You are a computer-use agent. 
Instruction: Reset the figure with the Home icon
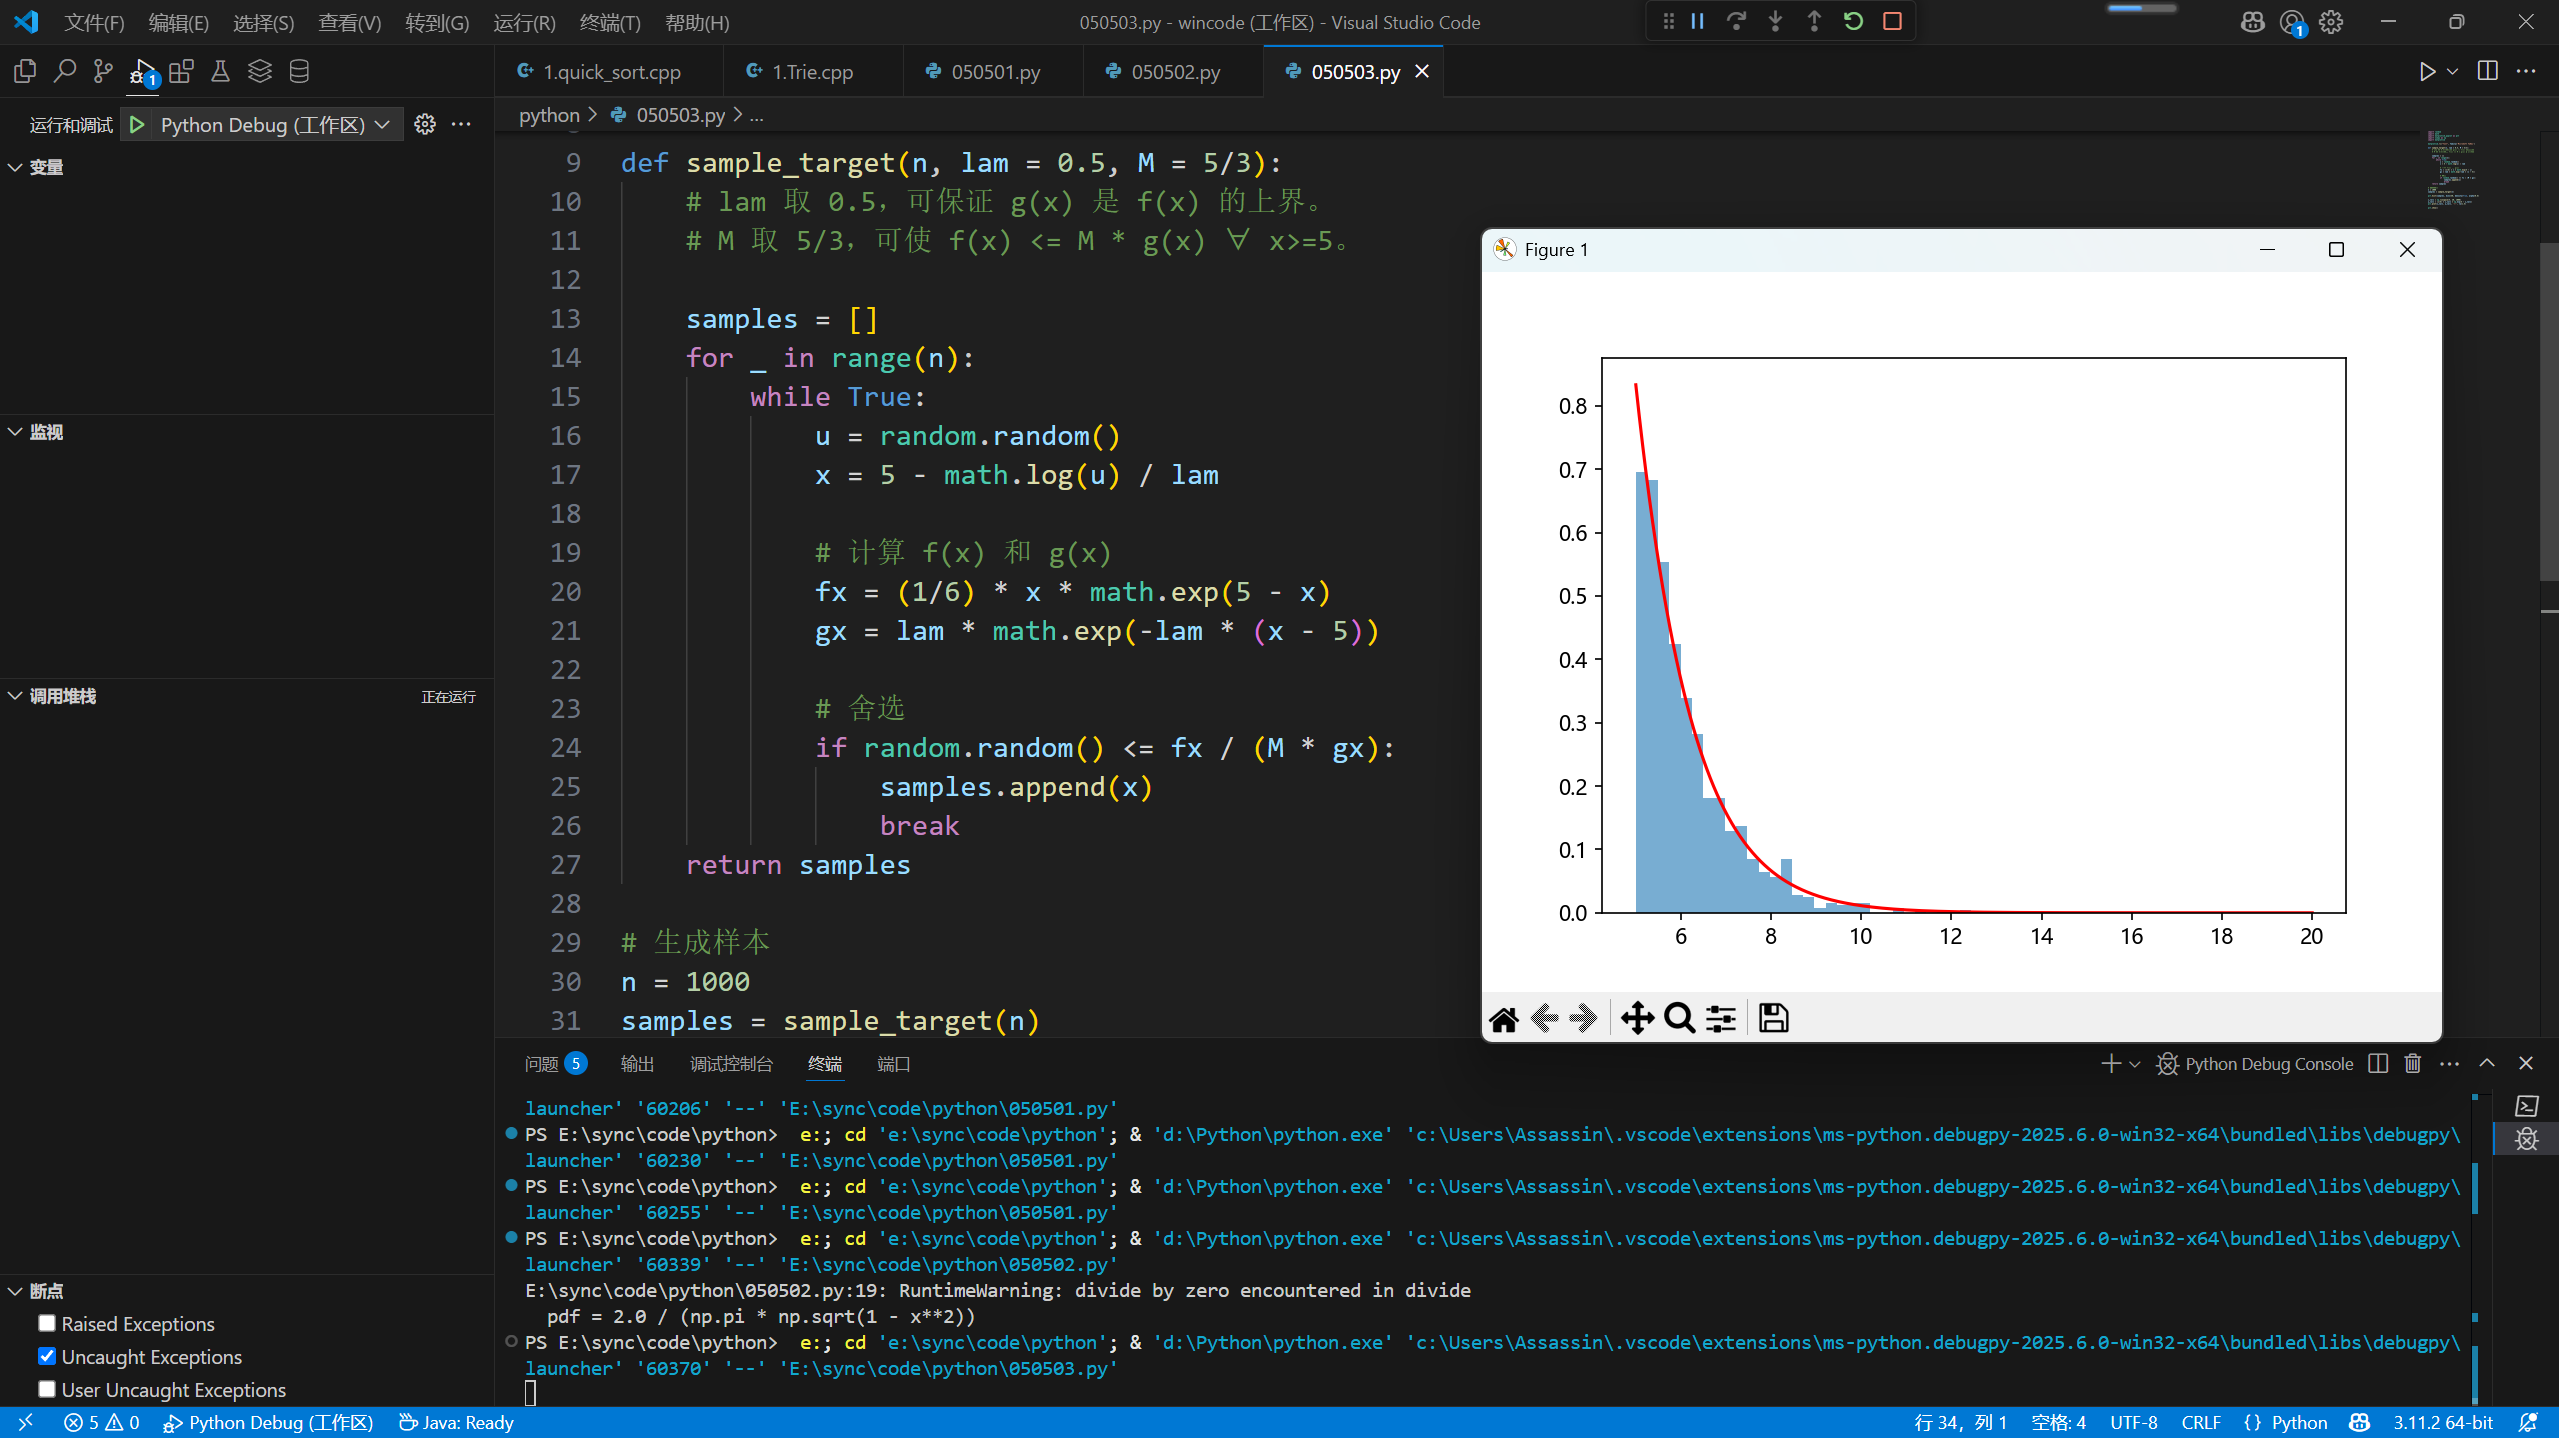pyautogui.click(x=1504, y=1018)
